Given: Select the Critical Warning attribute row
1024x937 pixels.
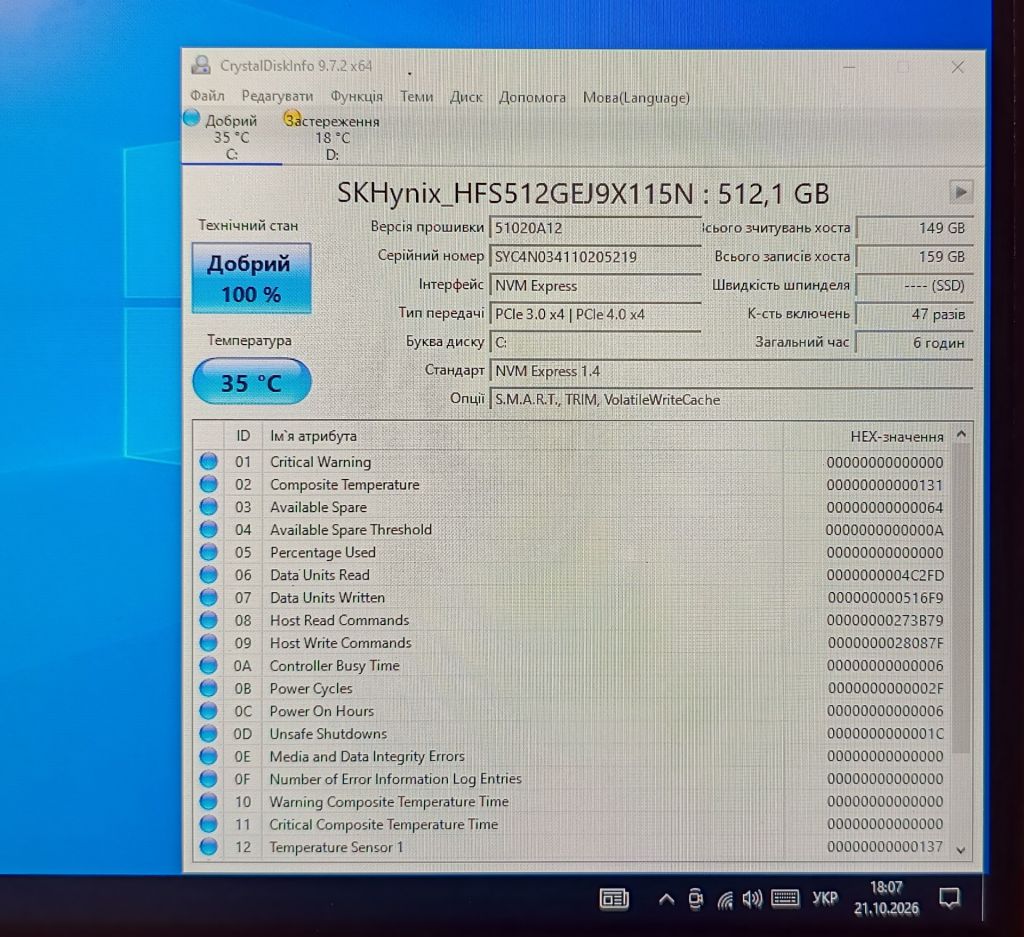Looking at the screenshot, I should (x=571, y=462).
